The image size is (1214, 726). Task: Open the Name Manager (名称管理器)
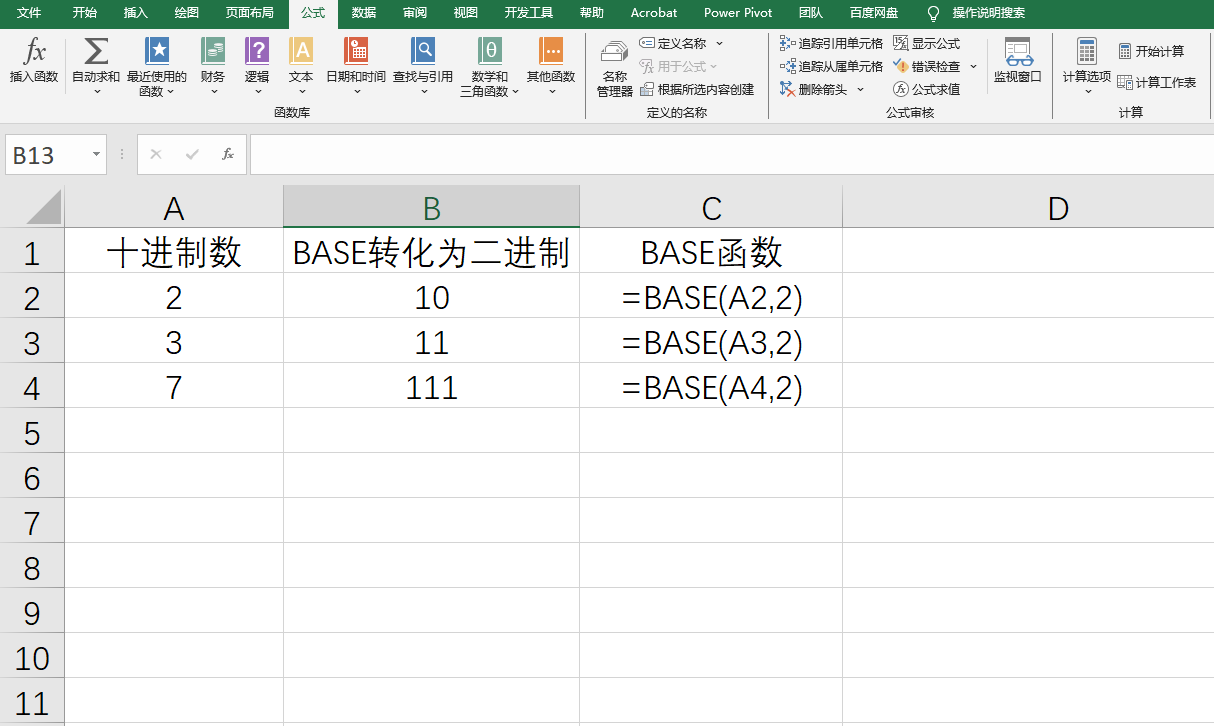[615, 67]
